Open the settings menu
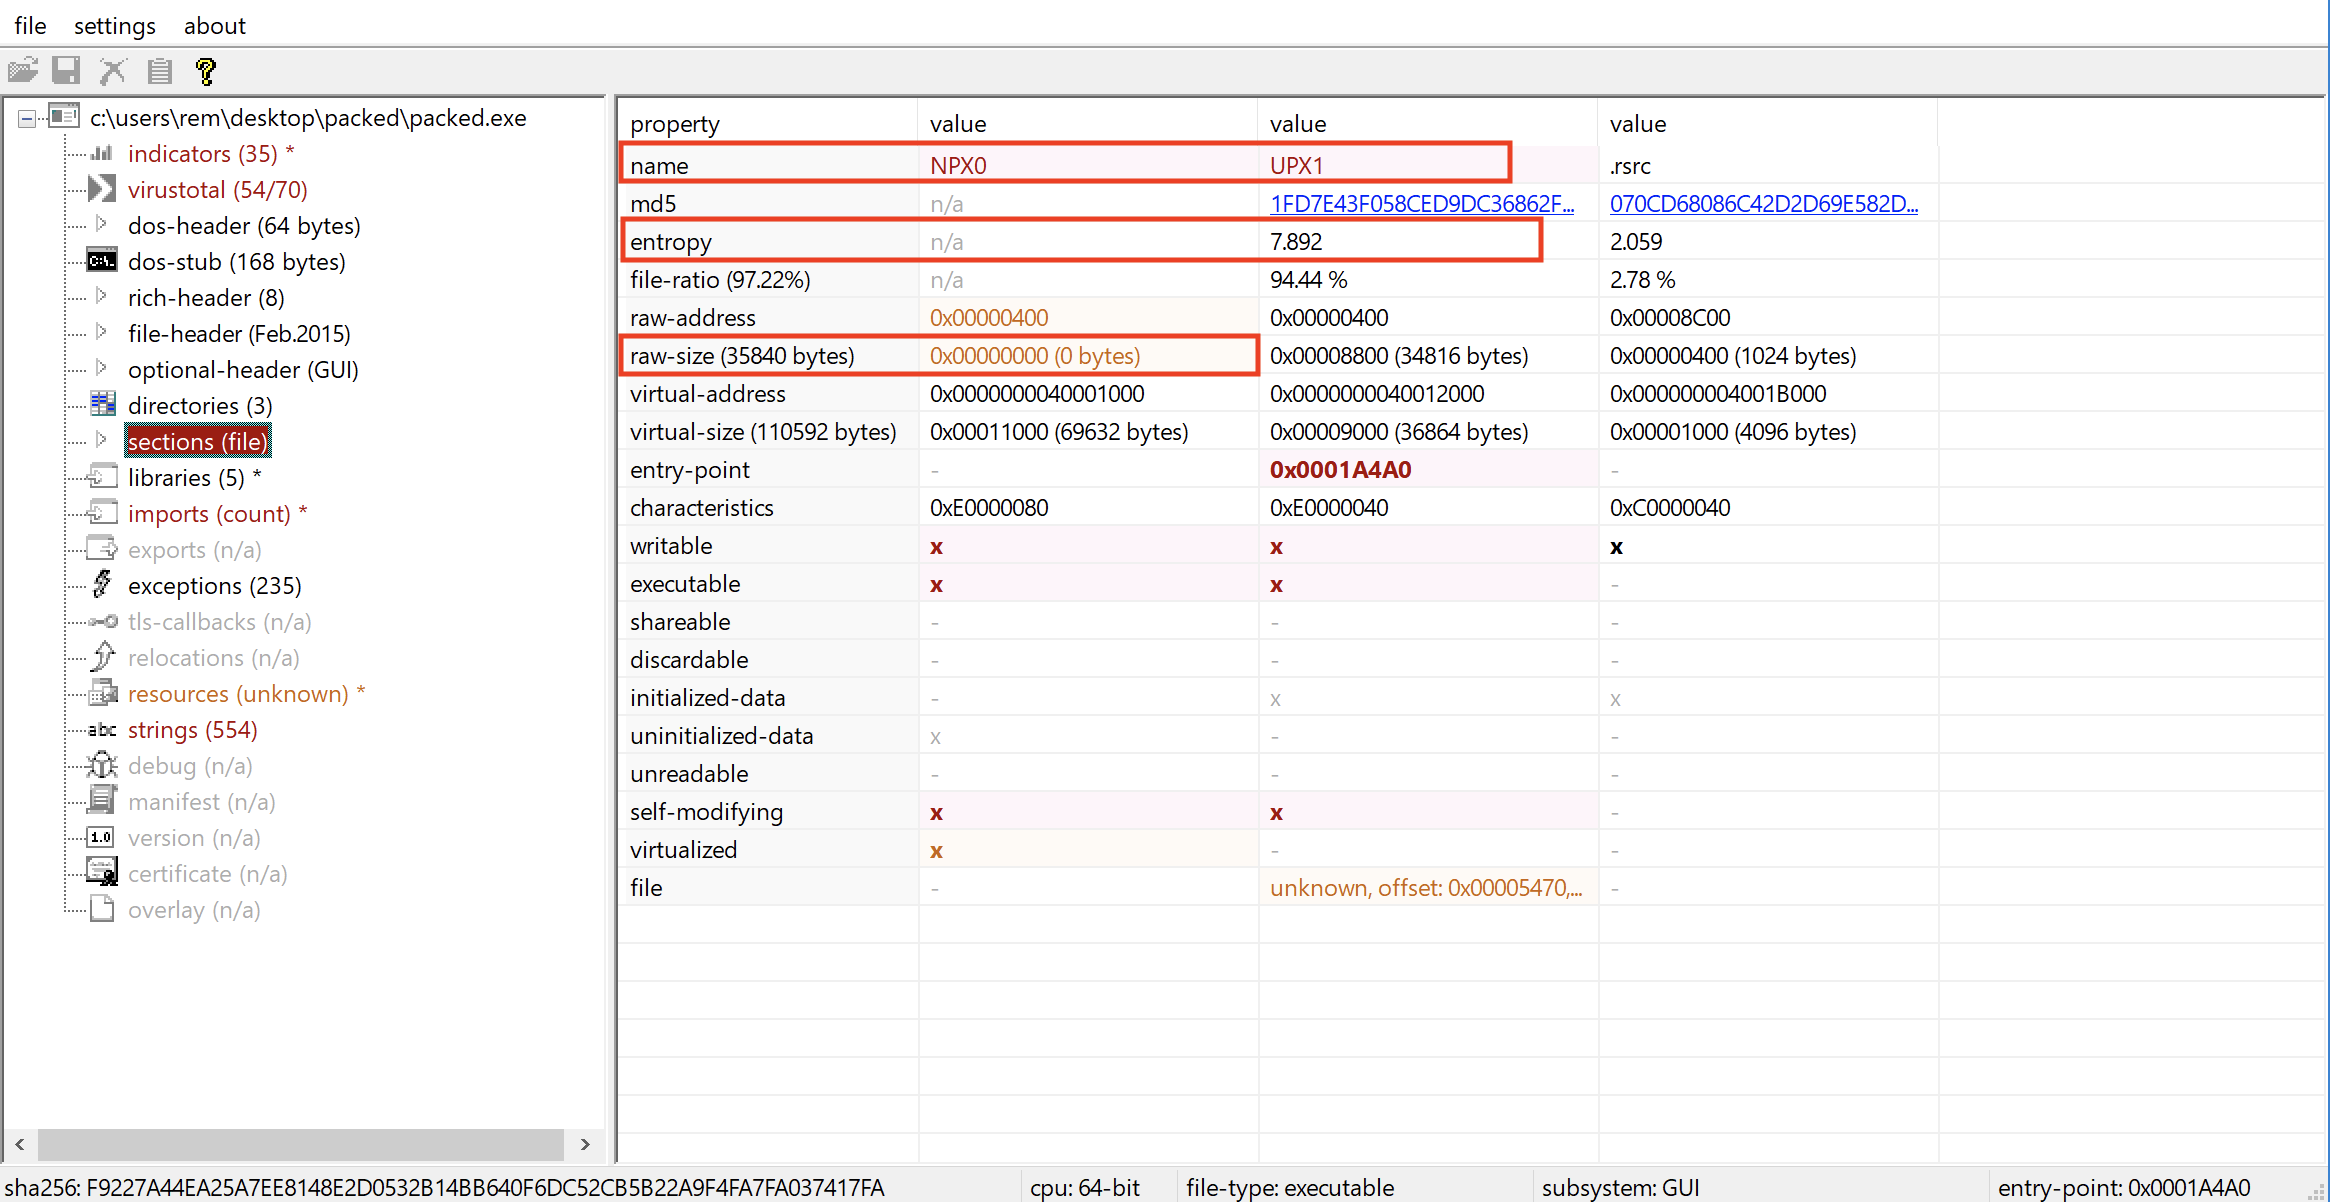The height and width of the screenshot is (1202, 2330). (115, 25)
